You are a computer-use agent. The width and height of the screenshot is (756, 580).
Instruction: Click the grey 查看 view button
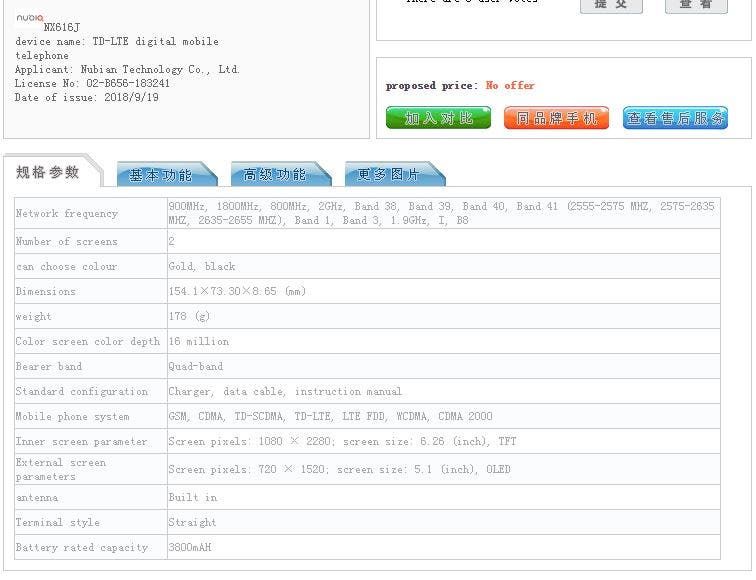tap(696, 5)
